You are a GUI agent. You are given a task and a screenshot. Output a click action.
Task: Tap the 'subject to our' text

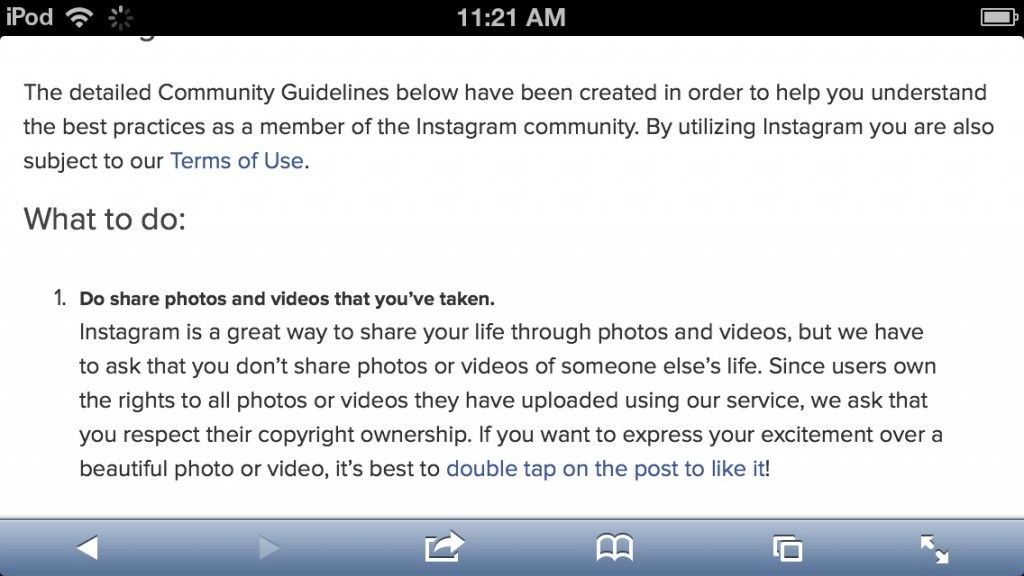93,161
